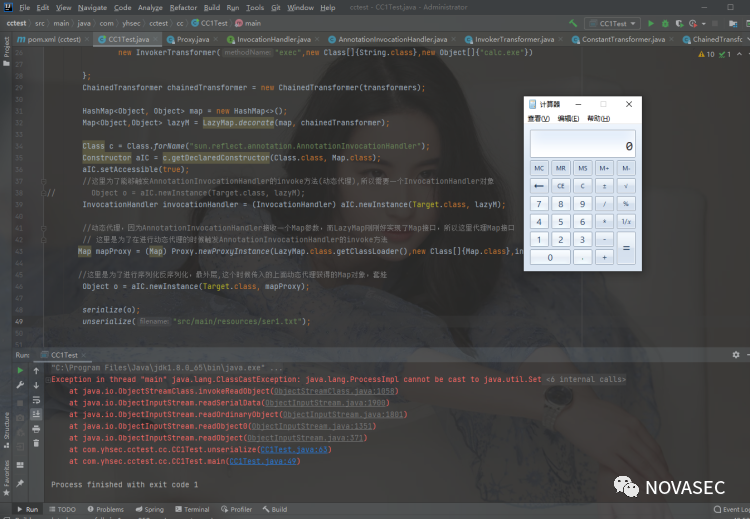Image resolution: width=750 pixels, height=519 pixels.
Task: Open the Spring tool window tab
Action: [x=149, y=509]
